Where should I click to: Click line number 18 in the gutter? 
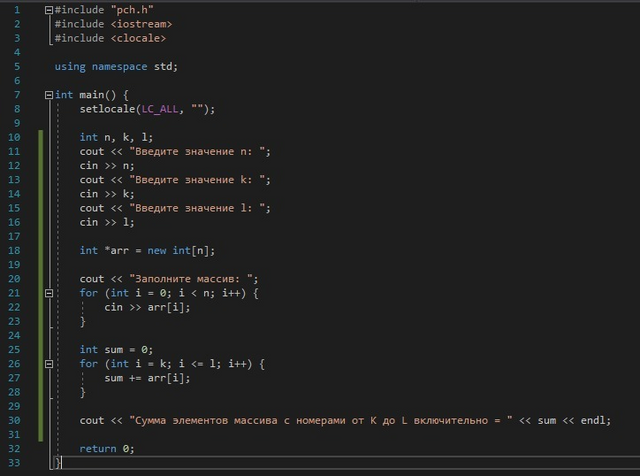point(14,251)
